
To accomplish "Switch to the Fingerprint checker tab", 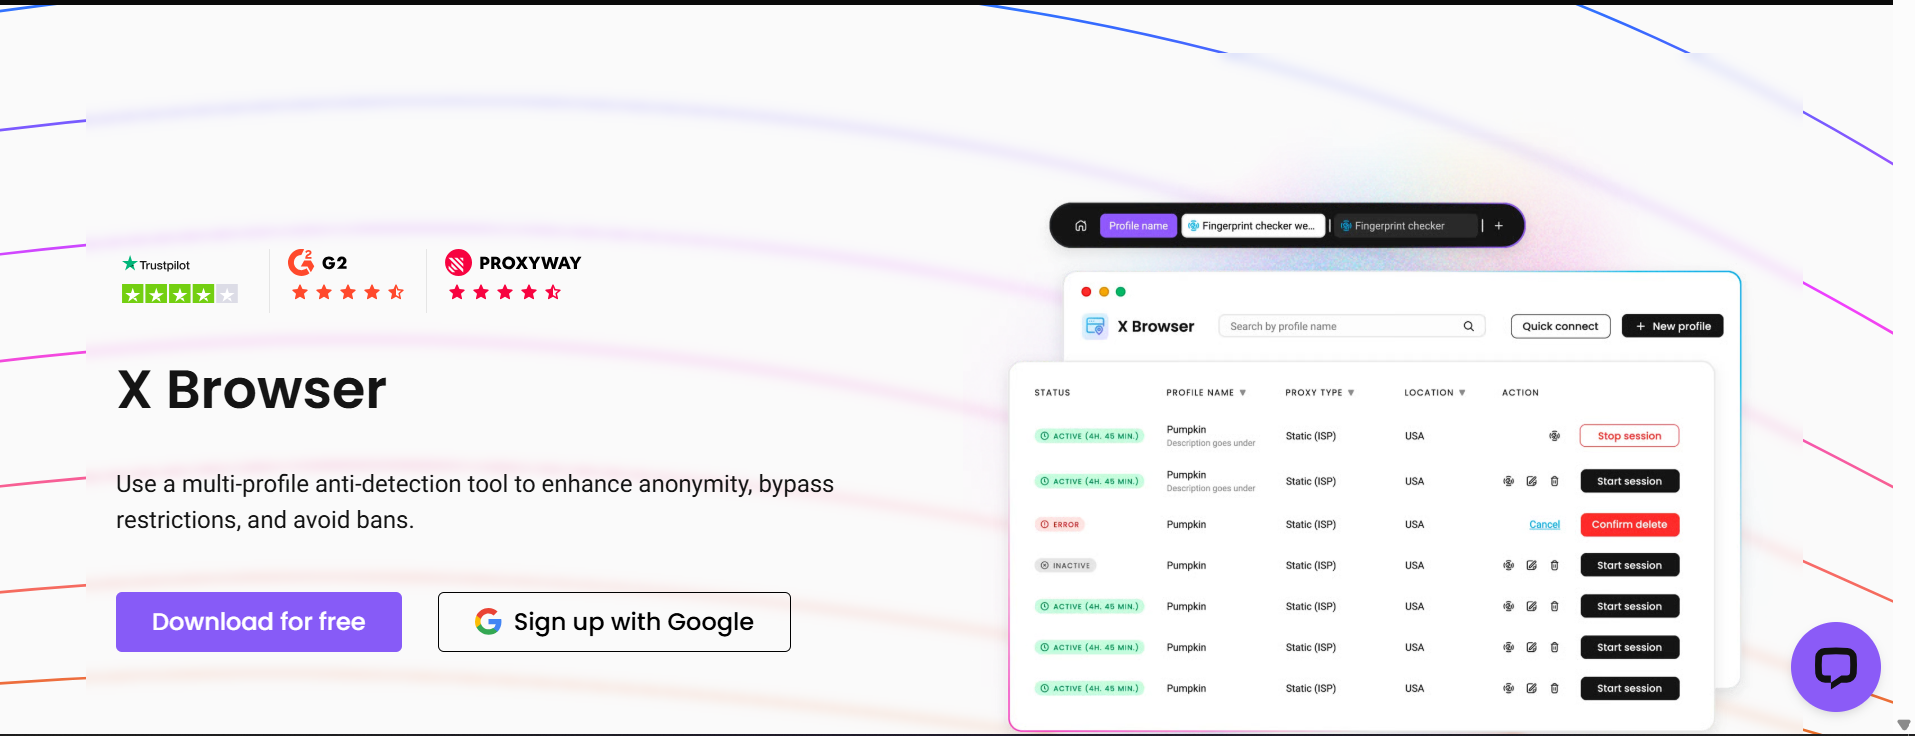I will tap(1394, 225).
